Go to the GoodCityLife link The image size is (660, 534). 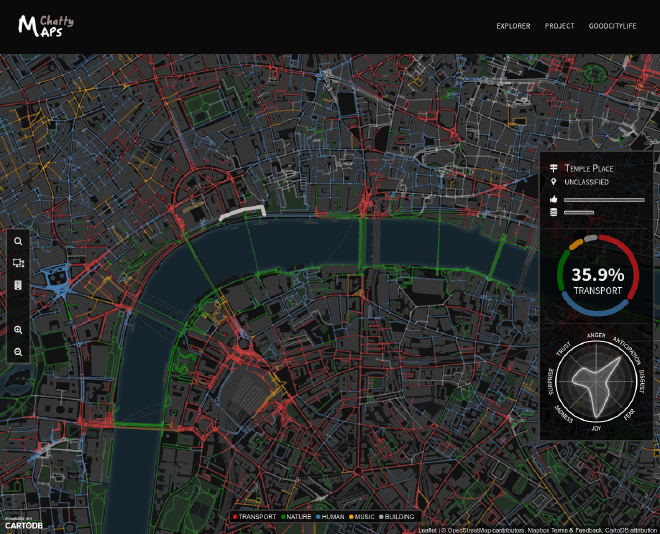click(612, 26)
